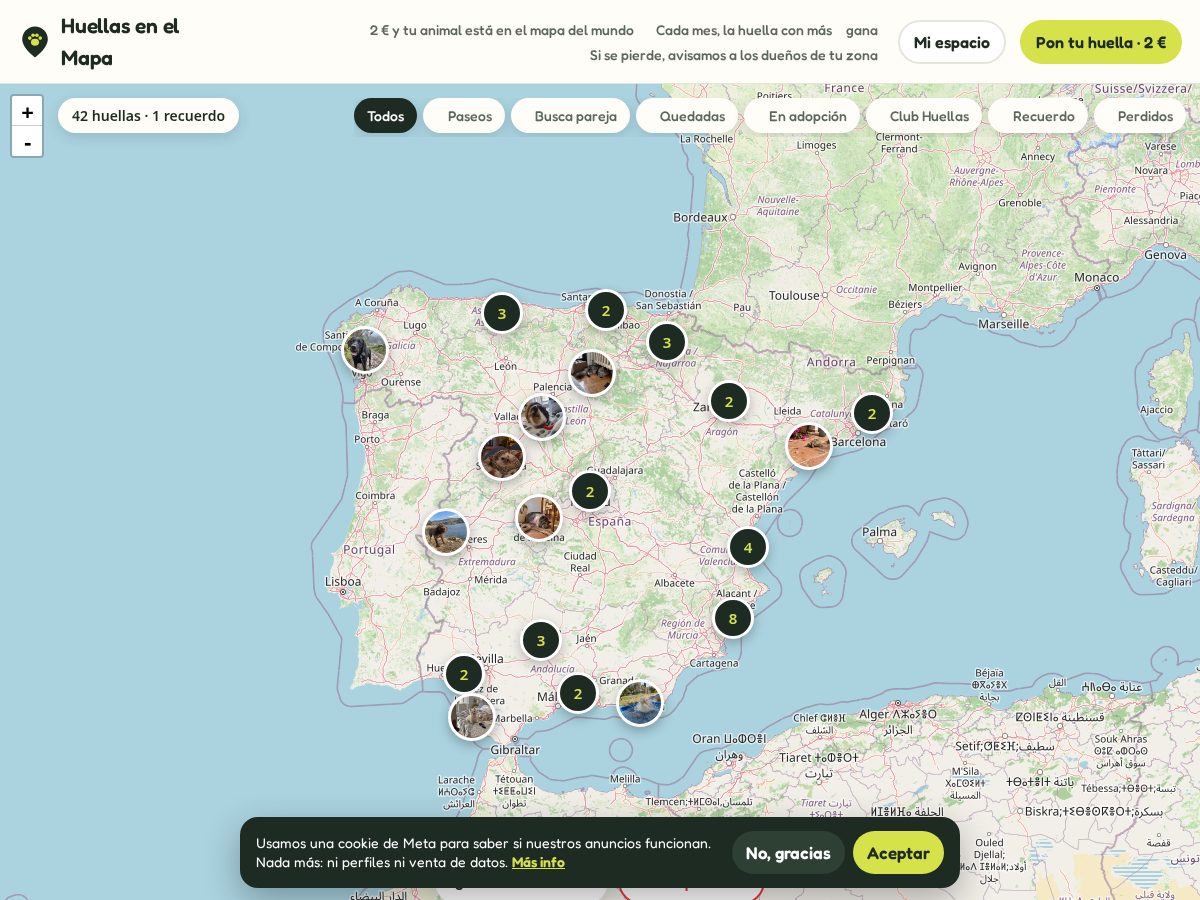Filter the map by Paseos
This screenshot has height=900, width=1200.
pos(464,116)
